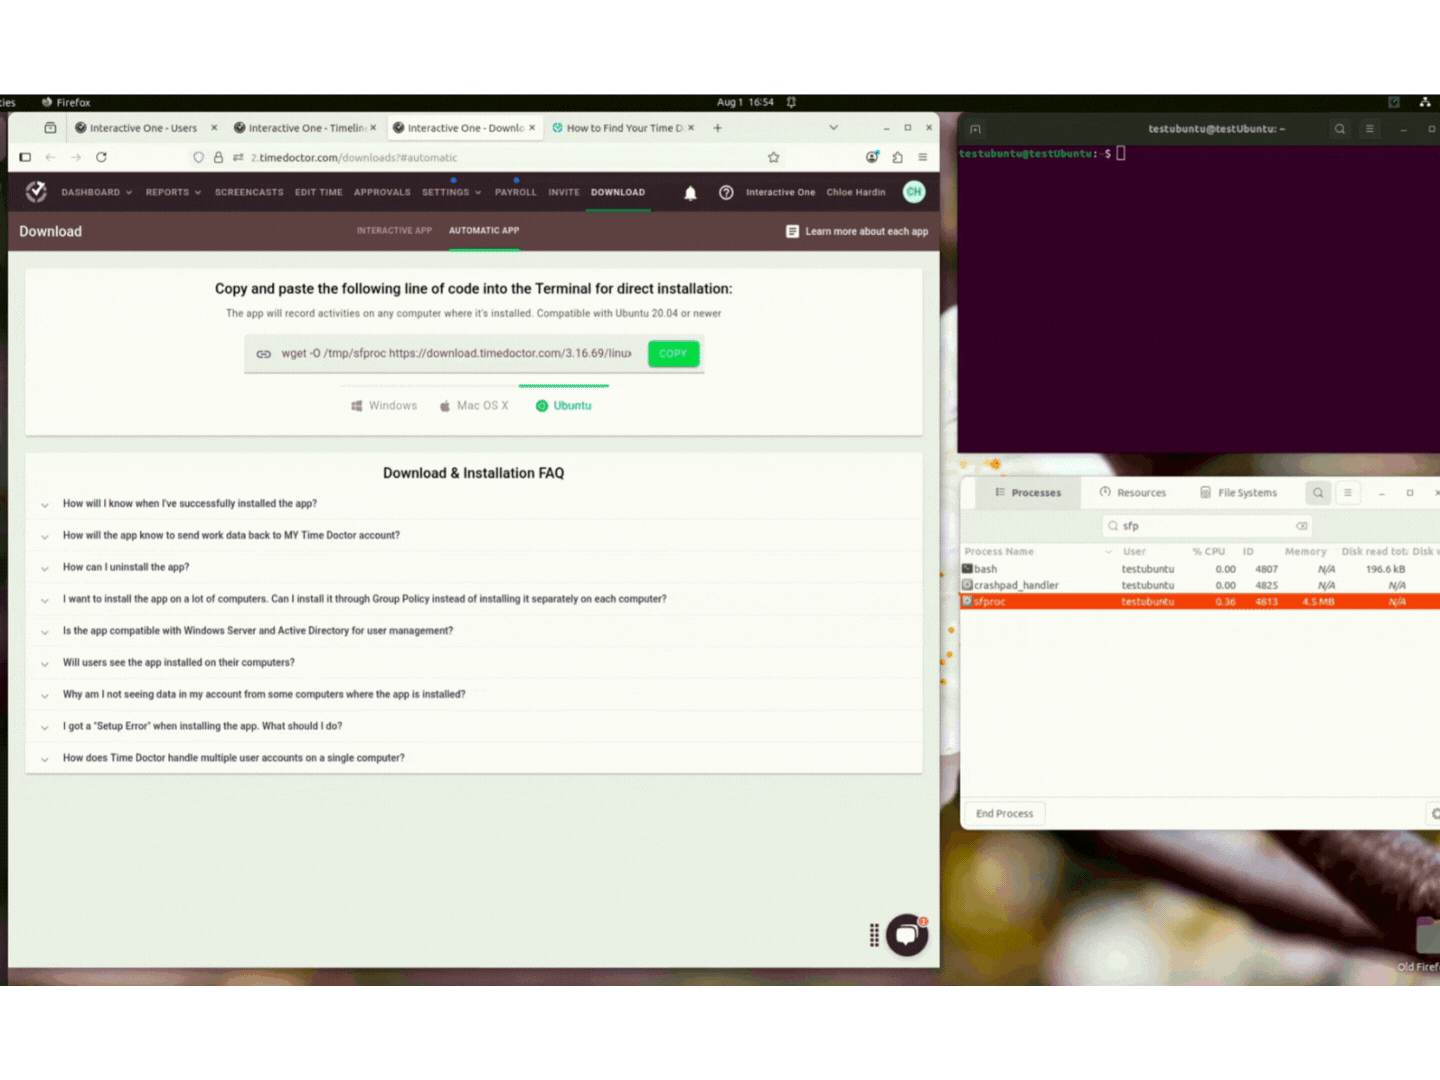Image resolution: width=1440 pixels, height=1080 pixels.
Task: Open Learn more about each app link
Action: [x=866, y=231]
